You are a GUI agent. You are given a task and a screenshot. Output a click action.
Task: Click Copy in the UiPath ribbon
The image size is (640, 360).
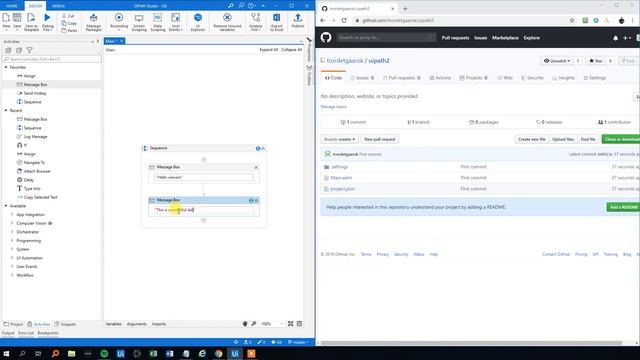pos(69,23)
